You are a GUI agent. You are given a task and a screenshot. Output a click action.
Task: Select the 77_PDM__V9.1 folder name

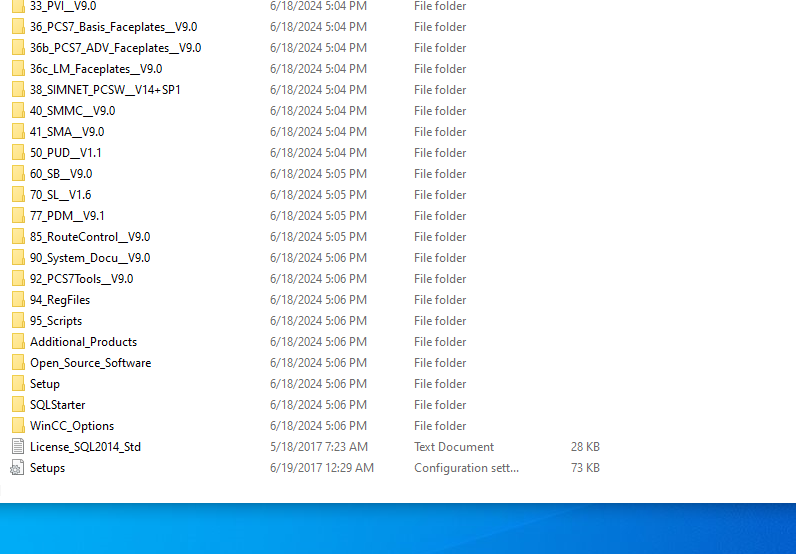pos(67,215)
